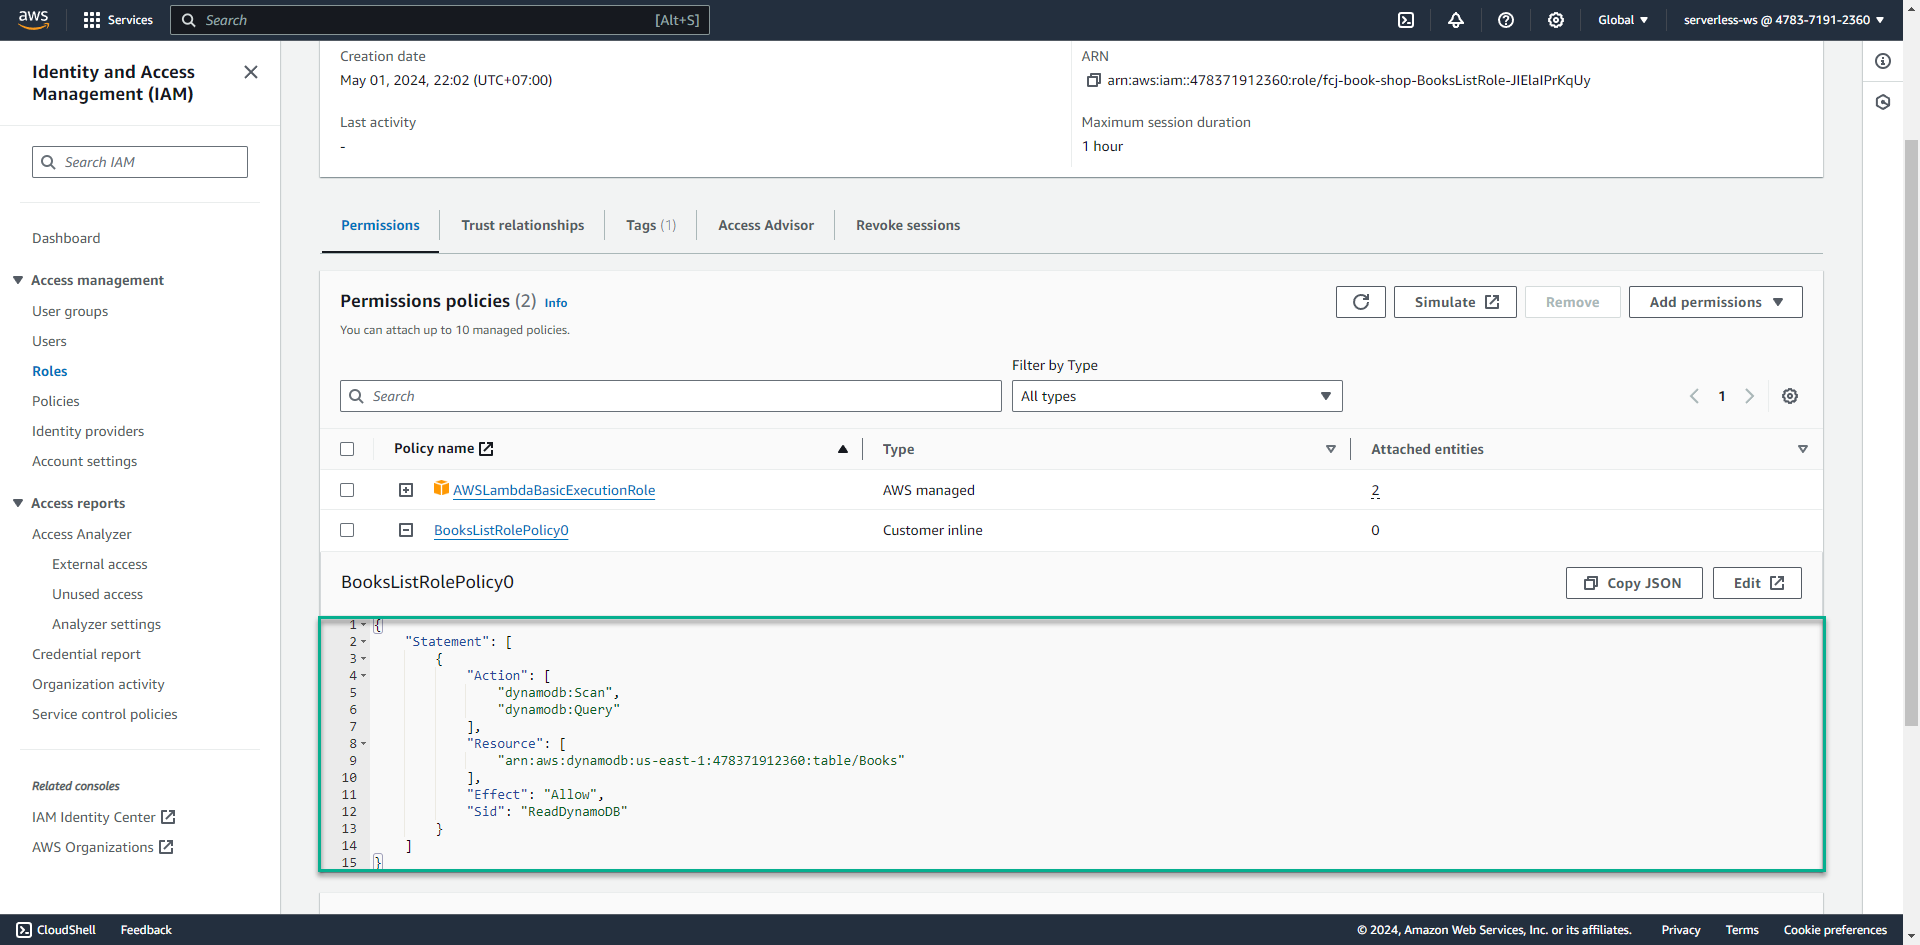Open Policies in the IAM sidebar
Screen dimensions: 1920x945
click(56, 401)
